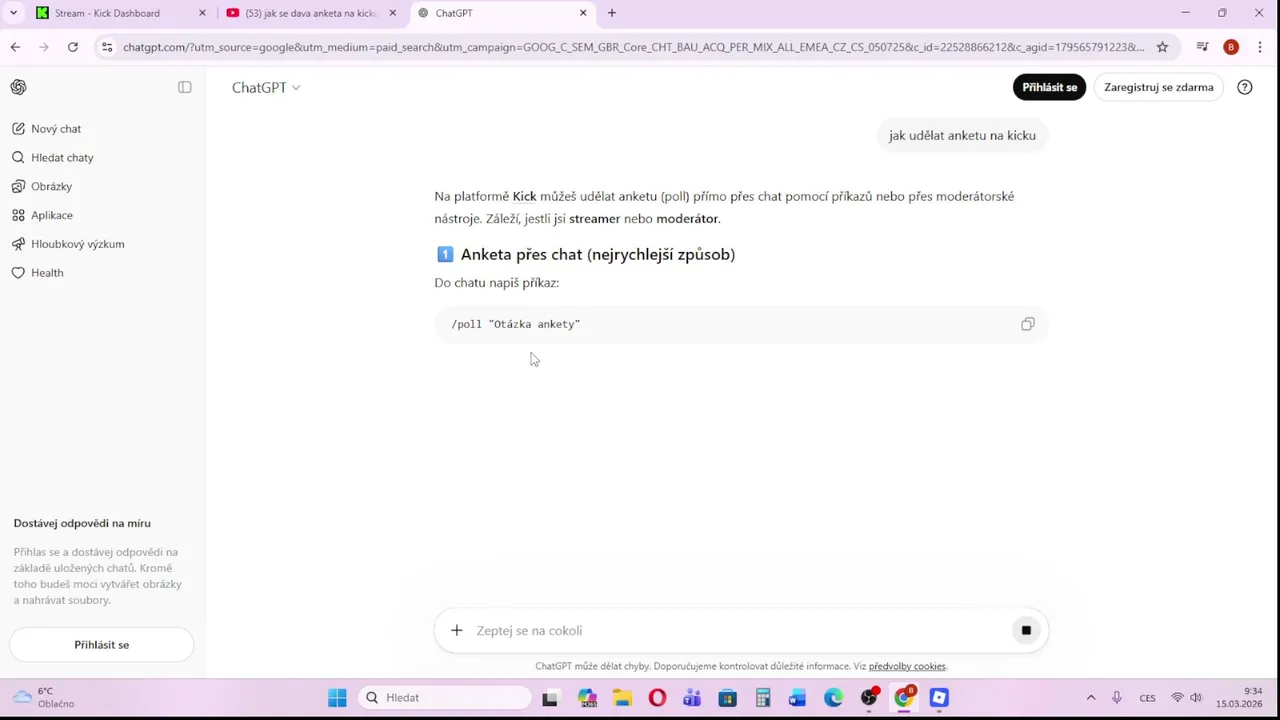Open the Windows Start menu
1280x720 pixels.
[337, 698]
